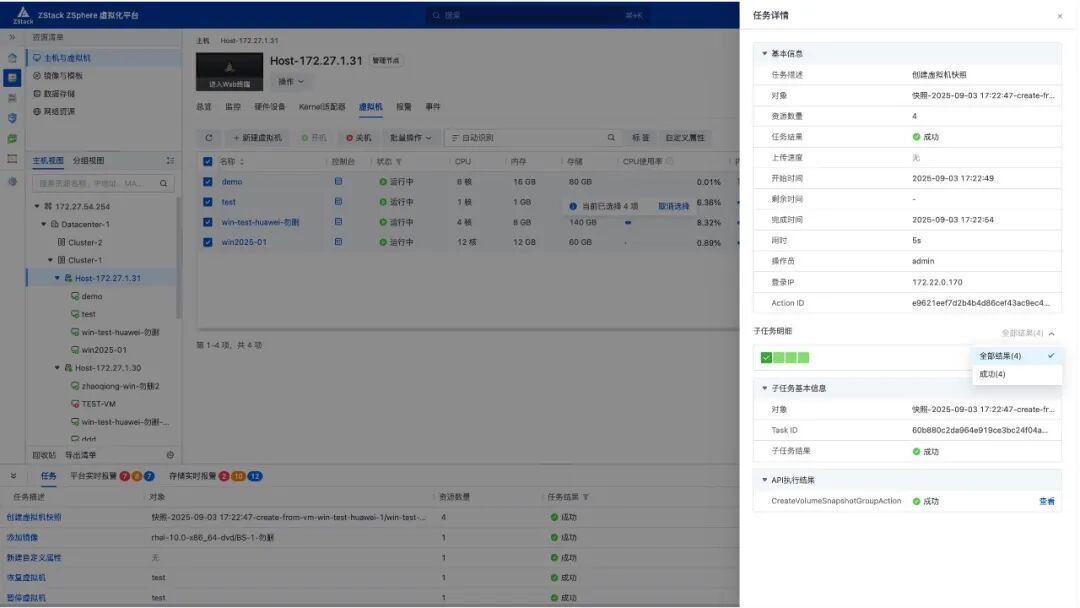Open the 平台实时报警 tab
Viewport: 1080px width, 608px height.
click(x=93, y=476)
